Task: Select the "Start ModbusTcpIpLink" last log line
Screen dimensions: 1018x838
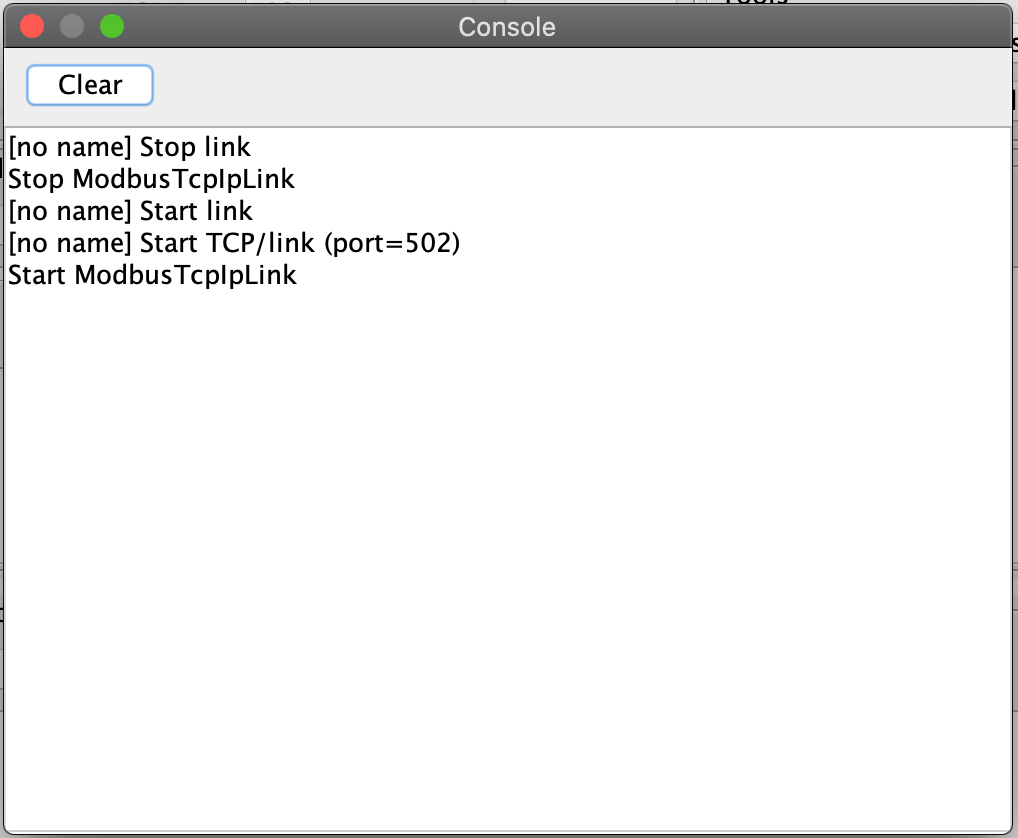Action: [152, 275]
